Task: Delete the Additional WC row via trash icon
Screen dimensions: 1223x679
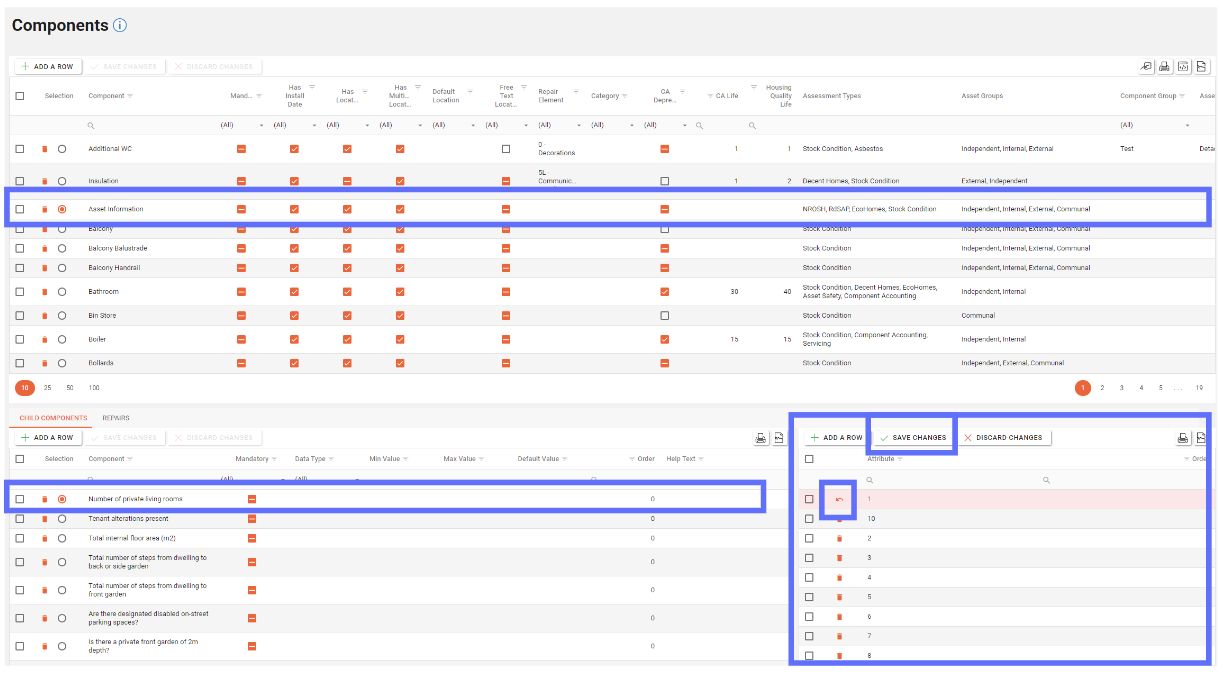Action: point(44,149)
